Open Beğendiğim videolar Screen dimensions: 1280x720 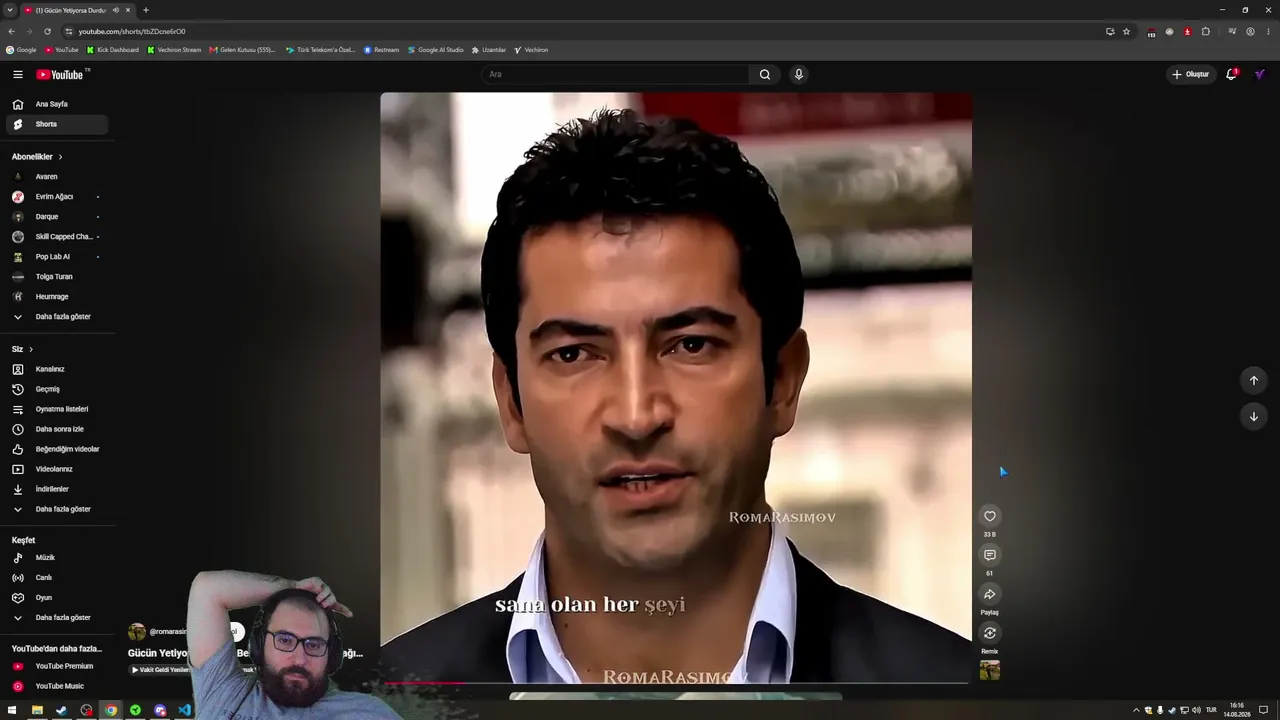[57, 449]
